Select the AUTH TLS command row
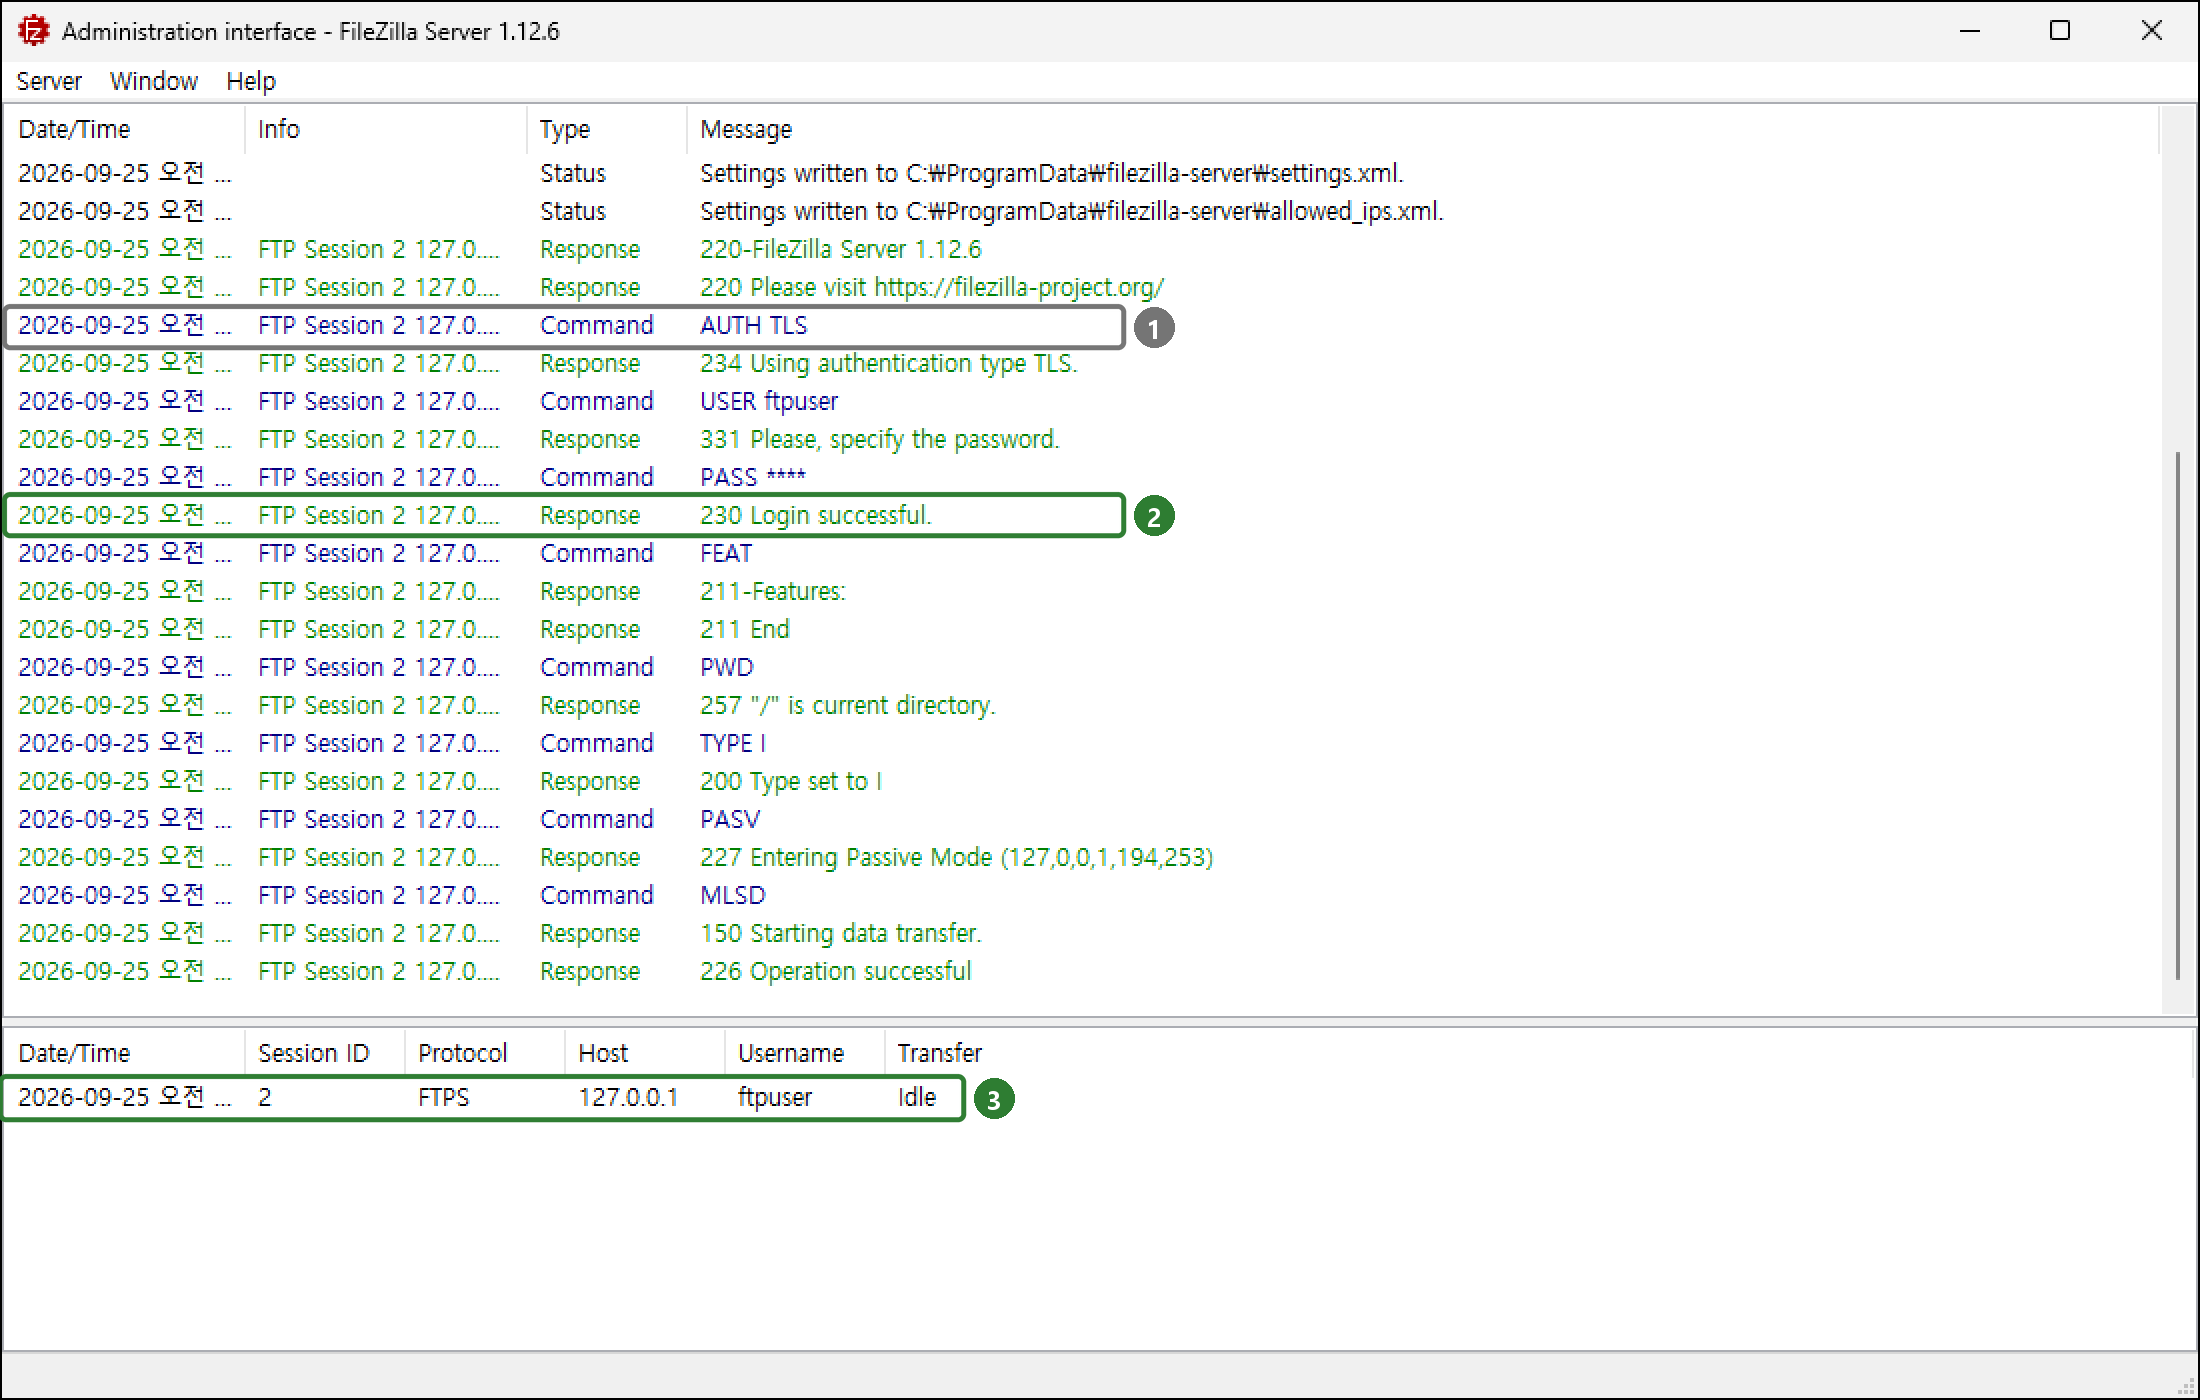Viewport: 2200px width, 1400px height. tap(1080, 325)
